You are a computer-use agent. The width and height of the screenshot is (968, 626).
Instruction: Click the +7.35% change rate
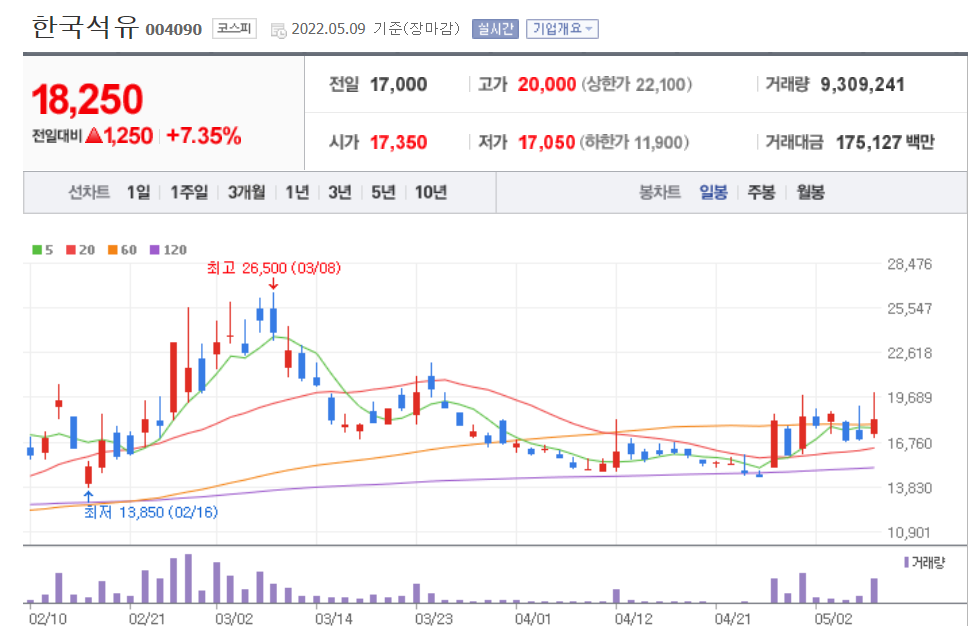204,136
